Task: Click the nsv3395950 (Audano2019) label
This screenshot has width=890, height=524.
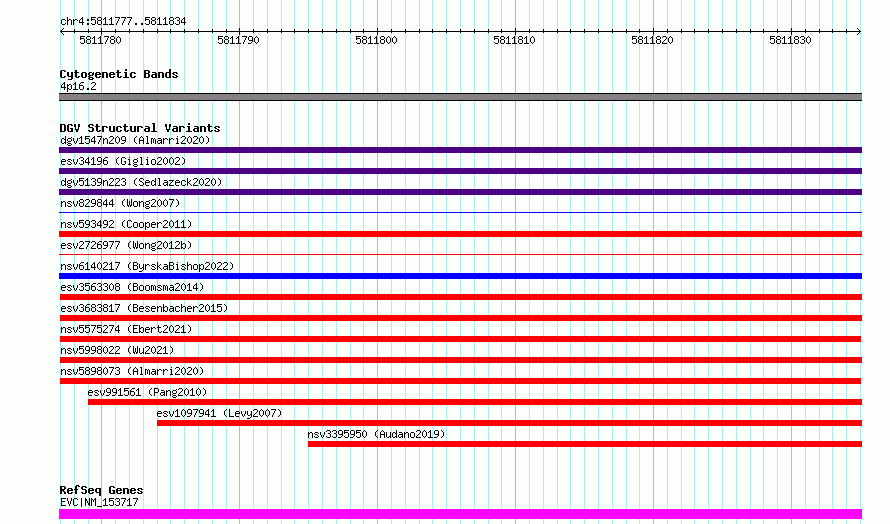Action: pyautogui.click(x=376, y=434)
